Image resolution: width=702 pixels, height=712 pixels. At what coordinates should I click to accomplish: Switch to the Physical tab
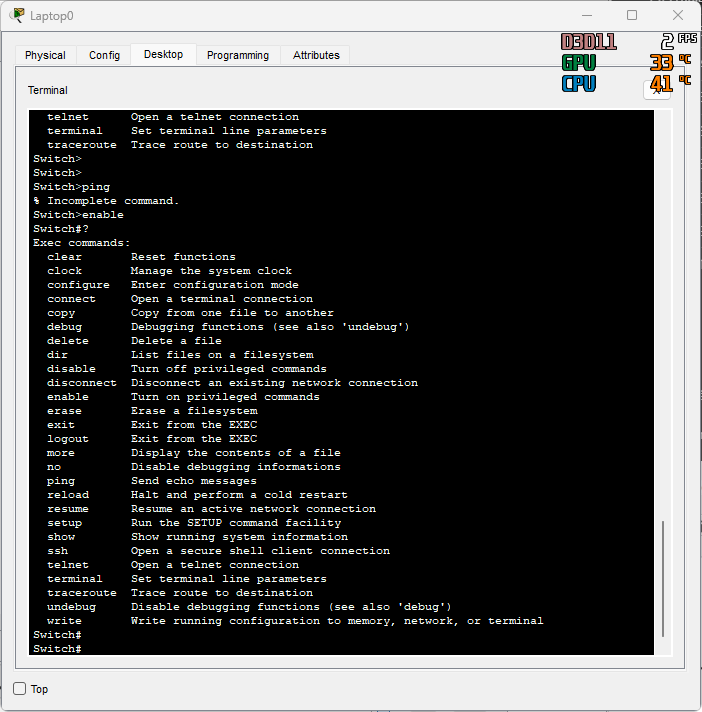[45, 55]
